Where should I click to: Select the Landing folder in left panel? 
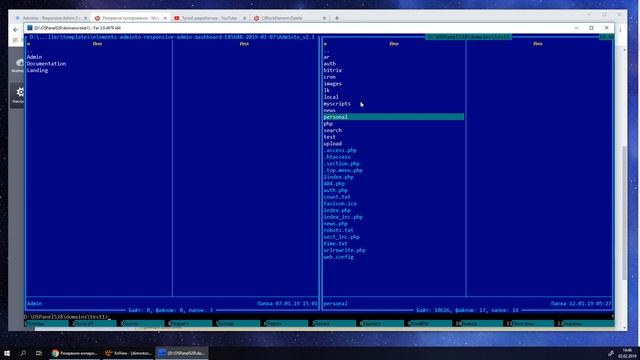[37, 70]
